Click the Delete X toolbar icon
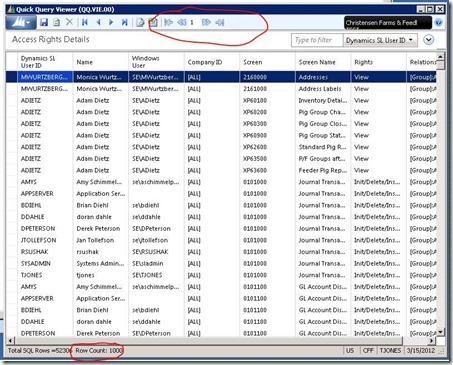 coord(69,22)
